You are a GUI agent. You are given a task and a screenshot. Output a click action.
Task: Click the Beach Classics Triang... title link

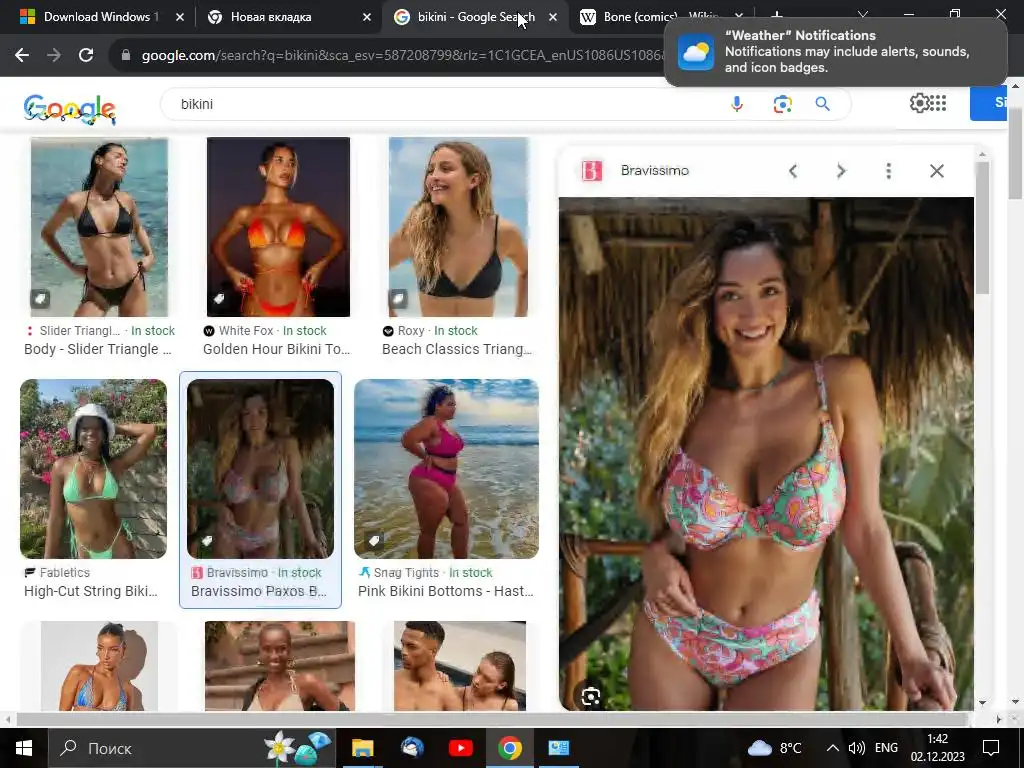[457, 349]
